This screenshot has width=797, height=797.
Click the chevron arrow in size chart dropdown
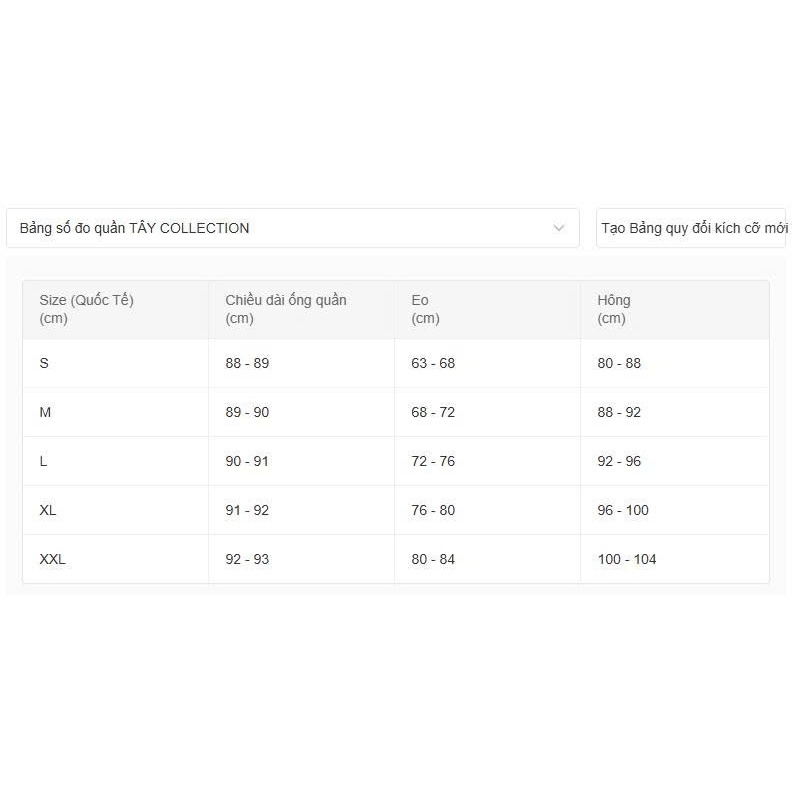point(559,228)
